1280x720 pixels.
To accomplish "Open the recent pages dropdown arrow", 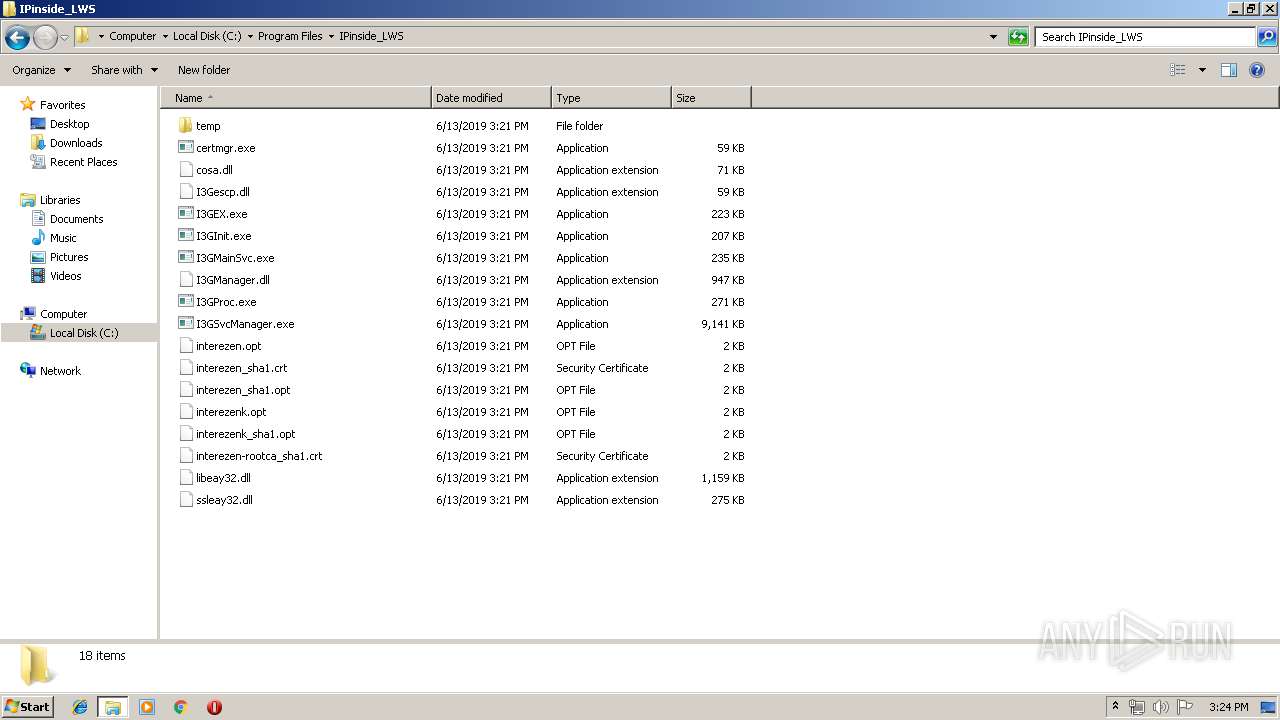I will pyautogui.click(x=64, y=38).
